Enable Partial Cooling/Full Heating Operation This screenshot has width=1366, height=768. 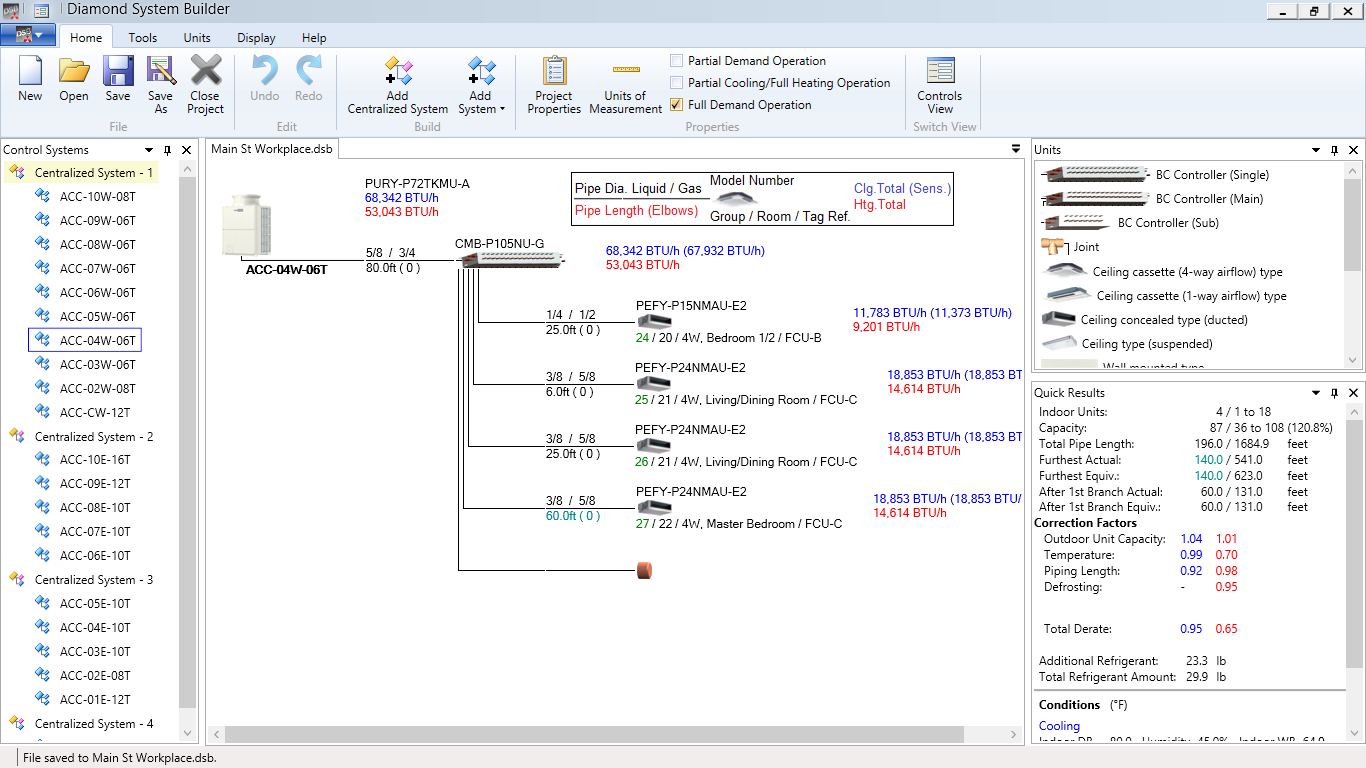point(675,82)
